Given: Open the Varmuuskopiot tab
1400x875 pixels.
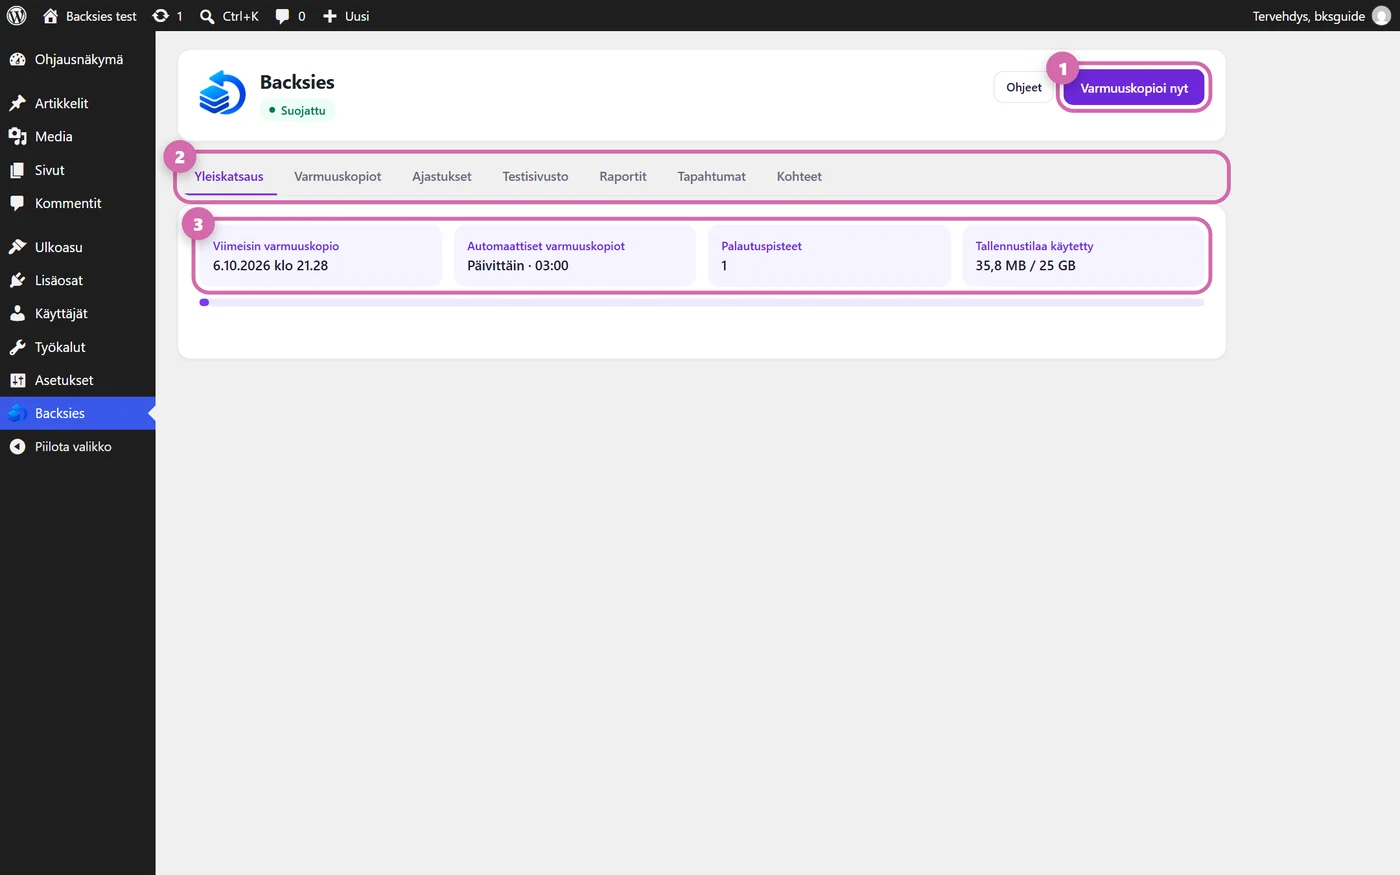Looking at the screenshot, I should click(x=338, y=177).
